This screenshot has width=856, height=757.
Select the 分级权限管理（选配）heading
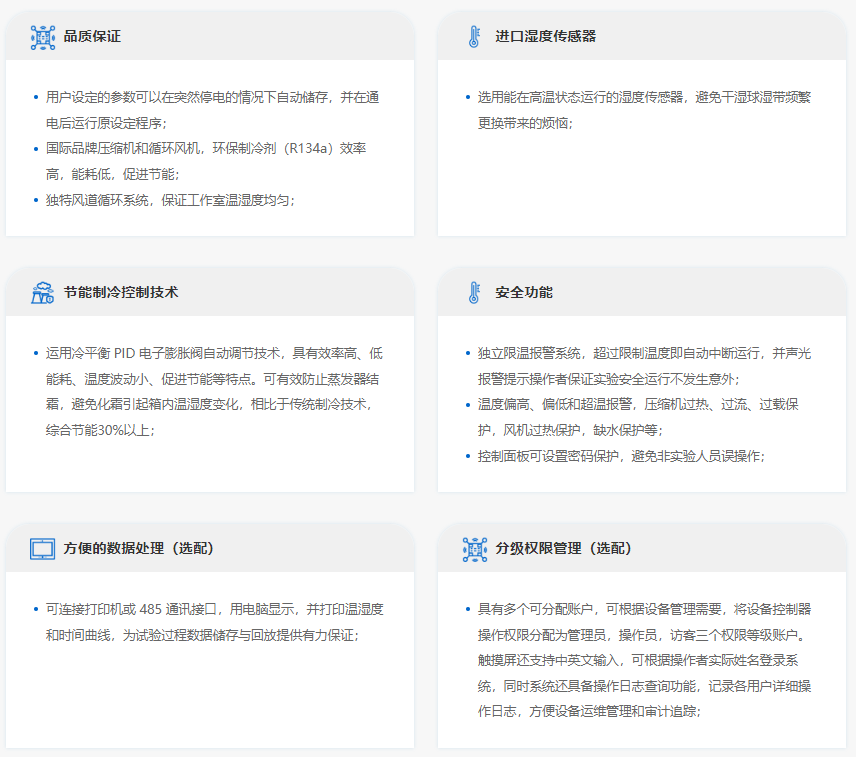point(570,549)
